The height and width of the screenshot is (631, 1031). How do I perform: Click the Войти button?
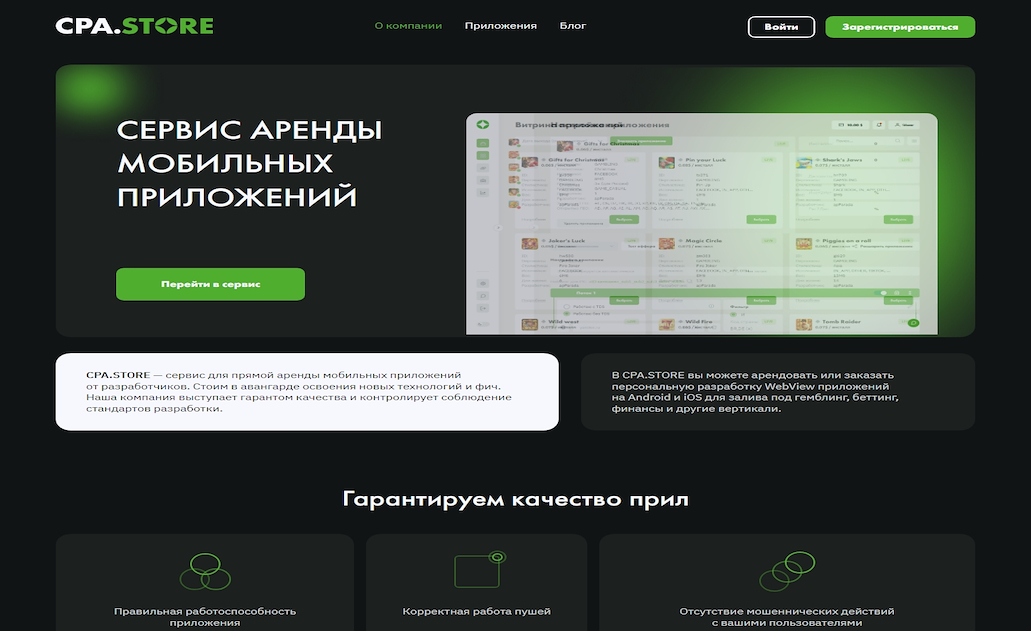click(x=781, y=27)
